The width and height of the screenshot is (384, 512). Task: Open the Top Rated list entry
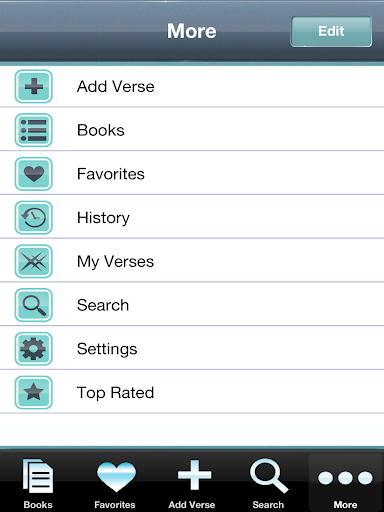click(192, 392)
